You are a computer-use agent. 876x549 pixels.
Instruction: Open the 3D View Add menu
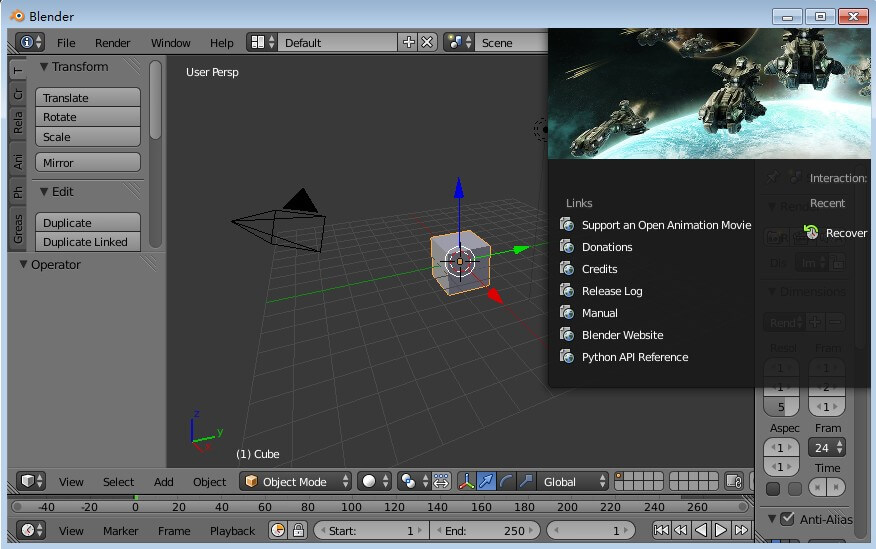(x=163, y=482)
